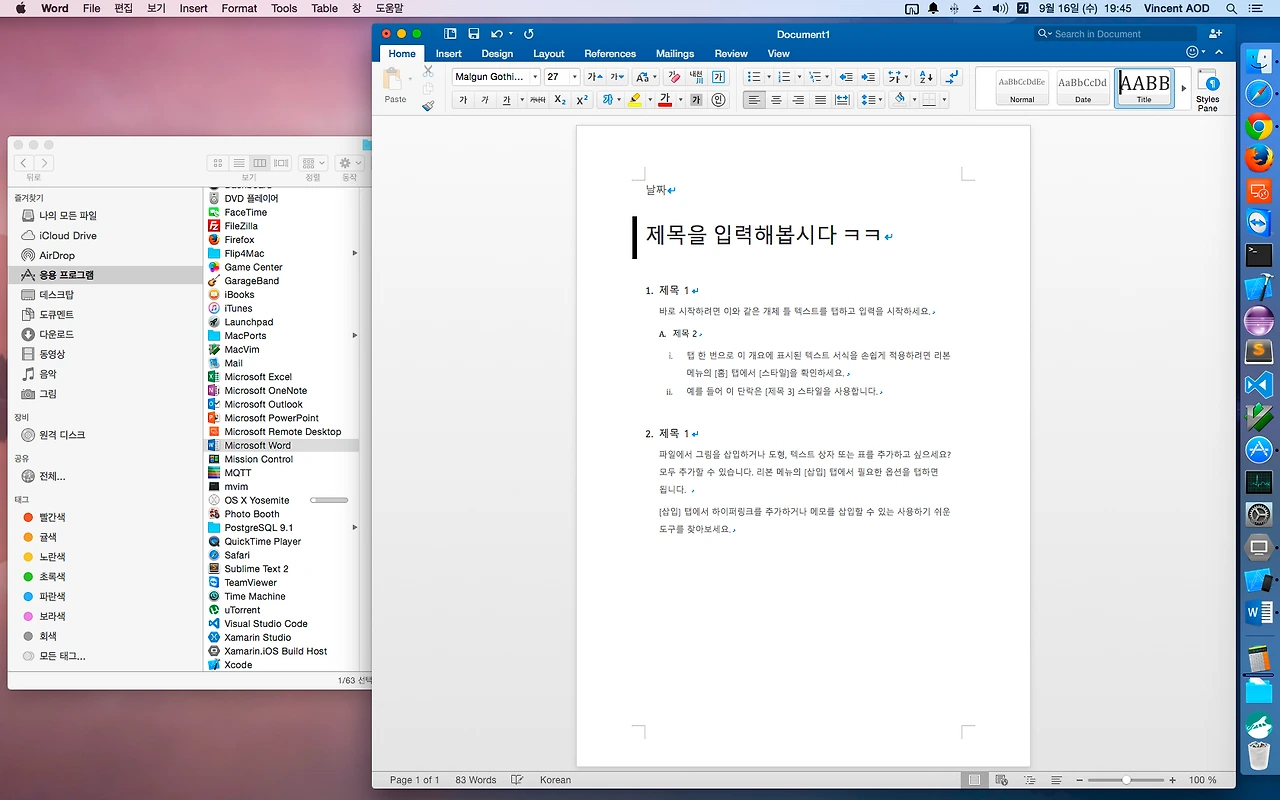Open the Design ribbon tab
Image resolution: width=1280 pixels, height=800 pixels.
[x=497, y=54]
